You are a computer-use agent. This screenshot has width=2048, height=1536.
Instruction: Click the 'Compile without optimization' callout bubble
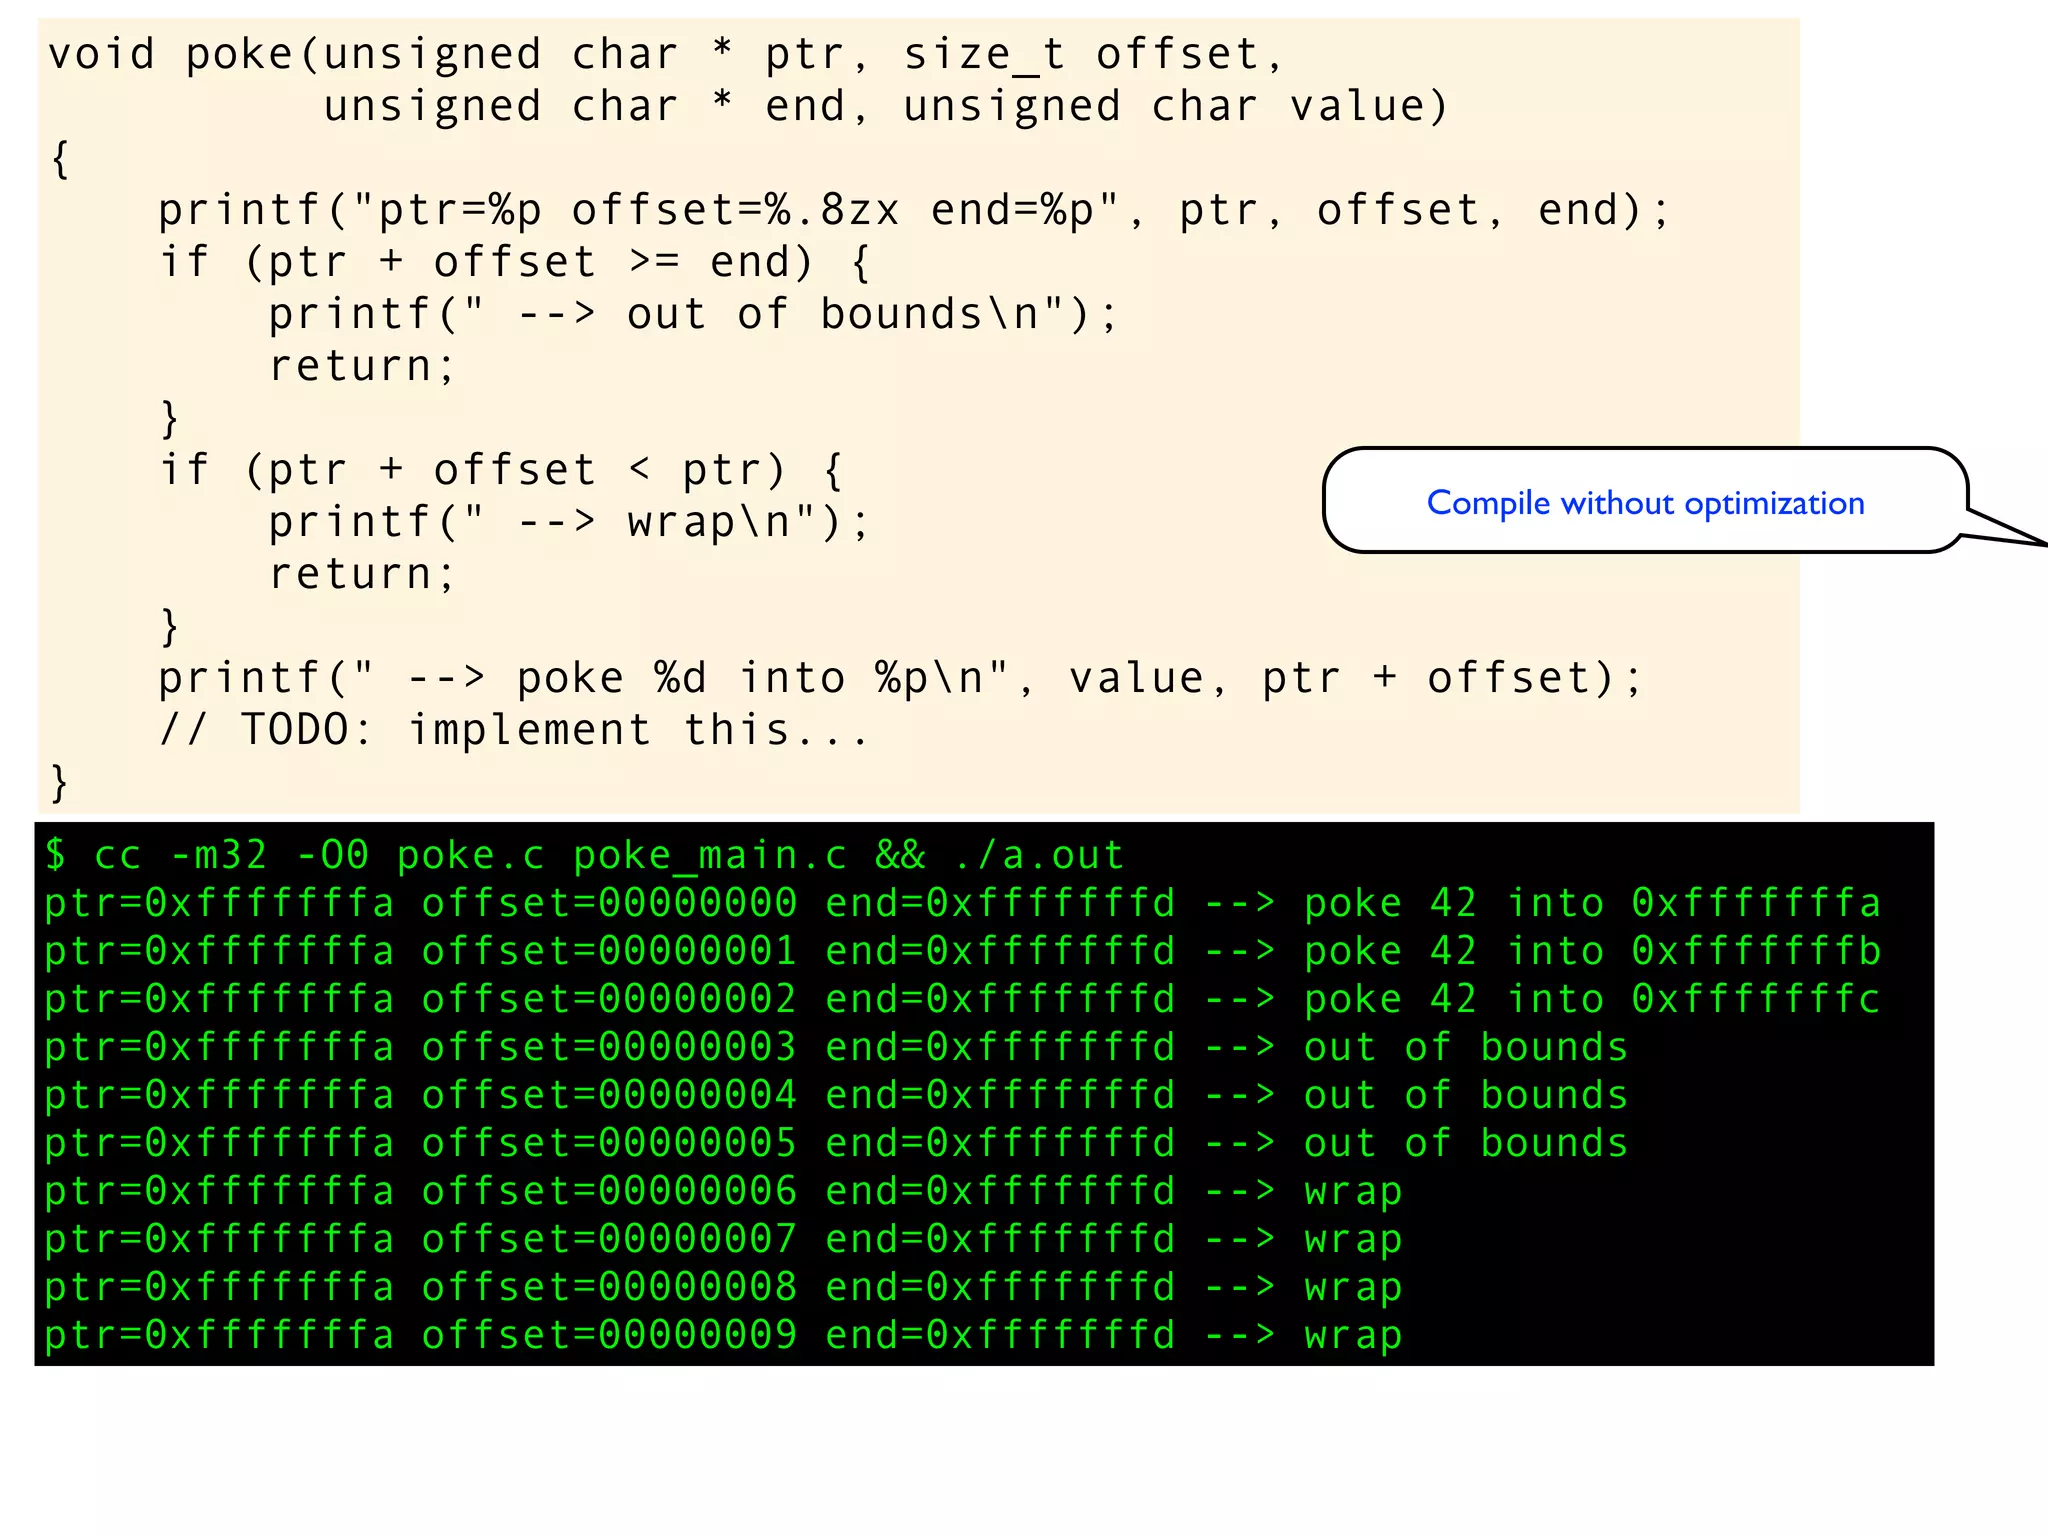[x=1645, y=502]
